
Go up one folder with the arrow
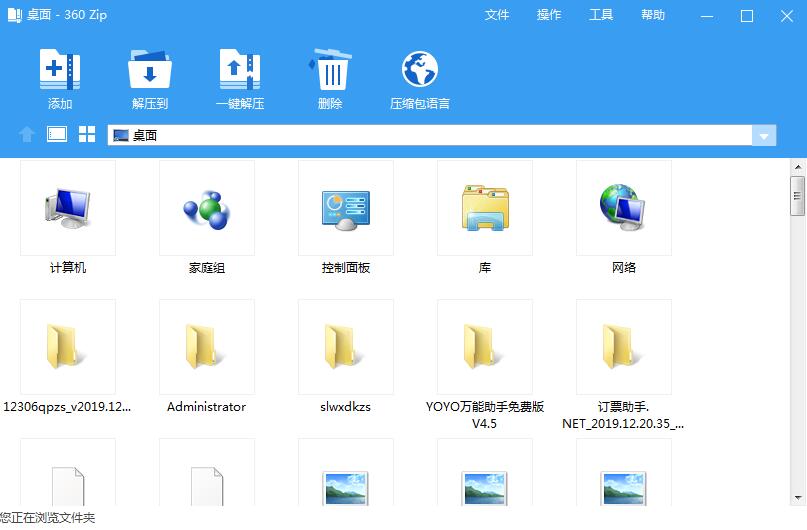click(27, 135)
